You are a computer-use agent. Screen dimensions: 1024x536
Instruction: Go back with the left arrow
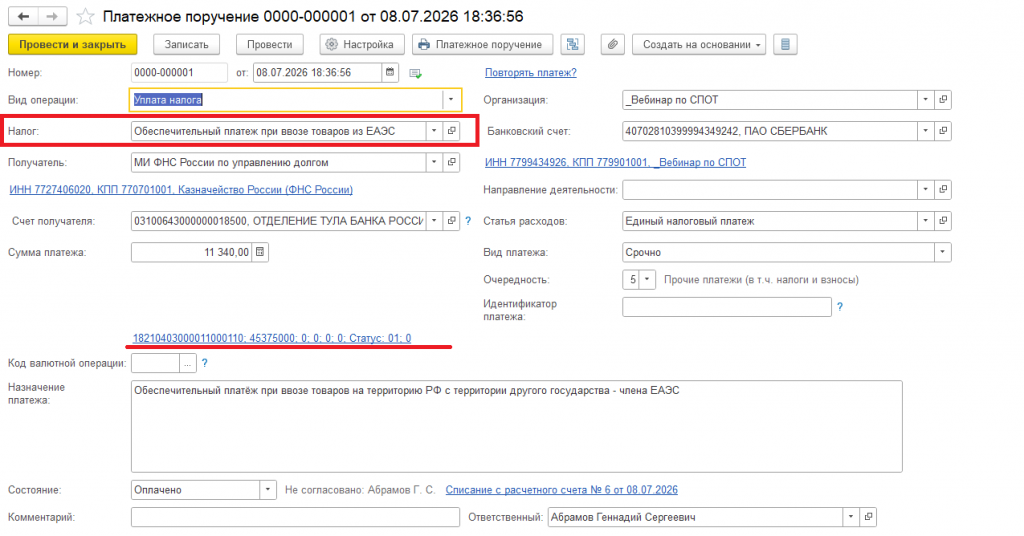tap(24, 16)
